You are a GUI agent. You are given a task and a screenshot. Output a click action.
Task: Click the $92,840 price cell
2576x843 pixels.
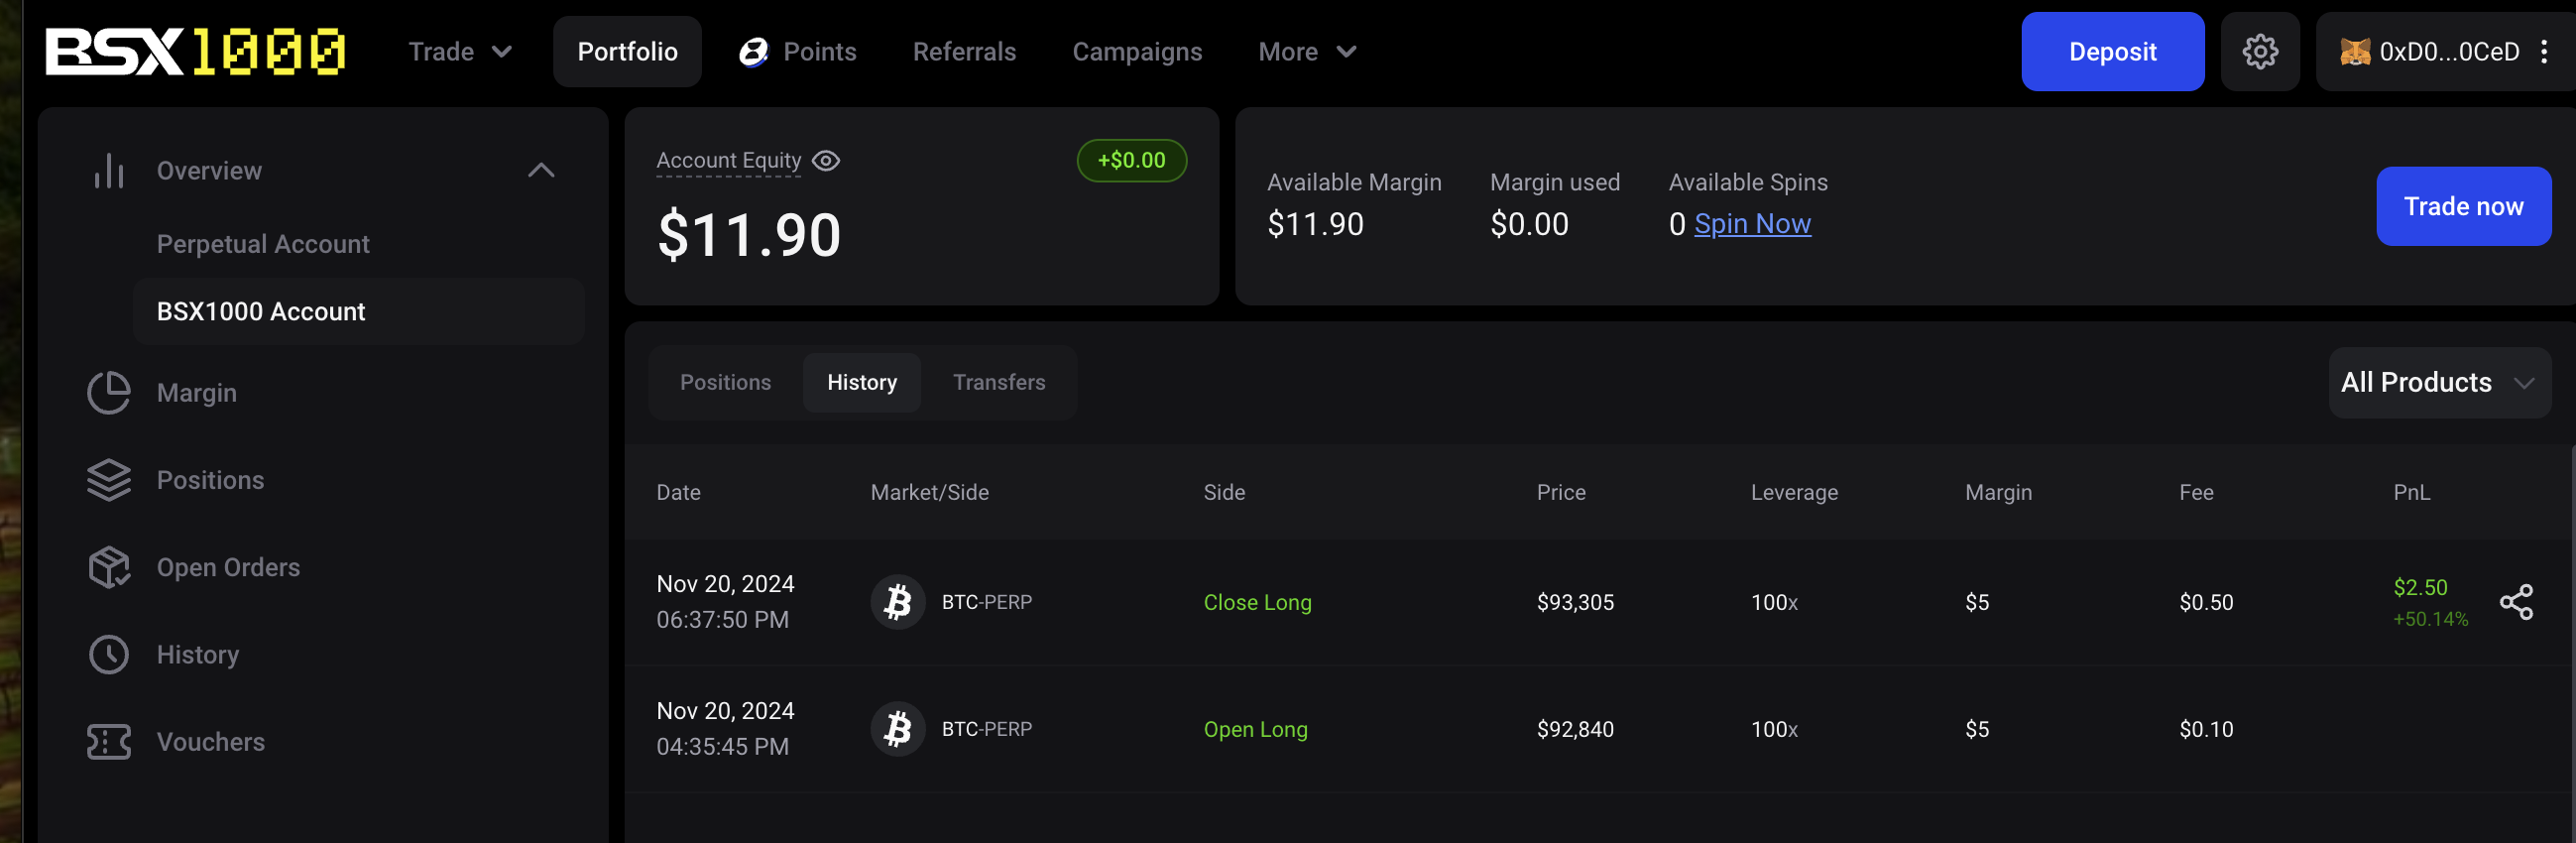pos(1575,729)
